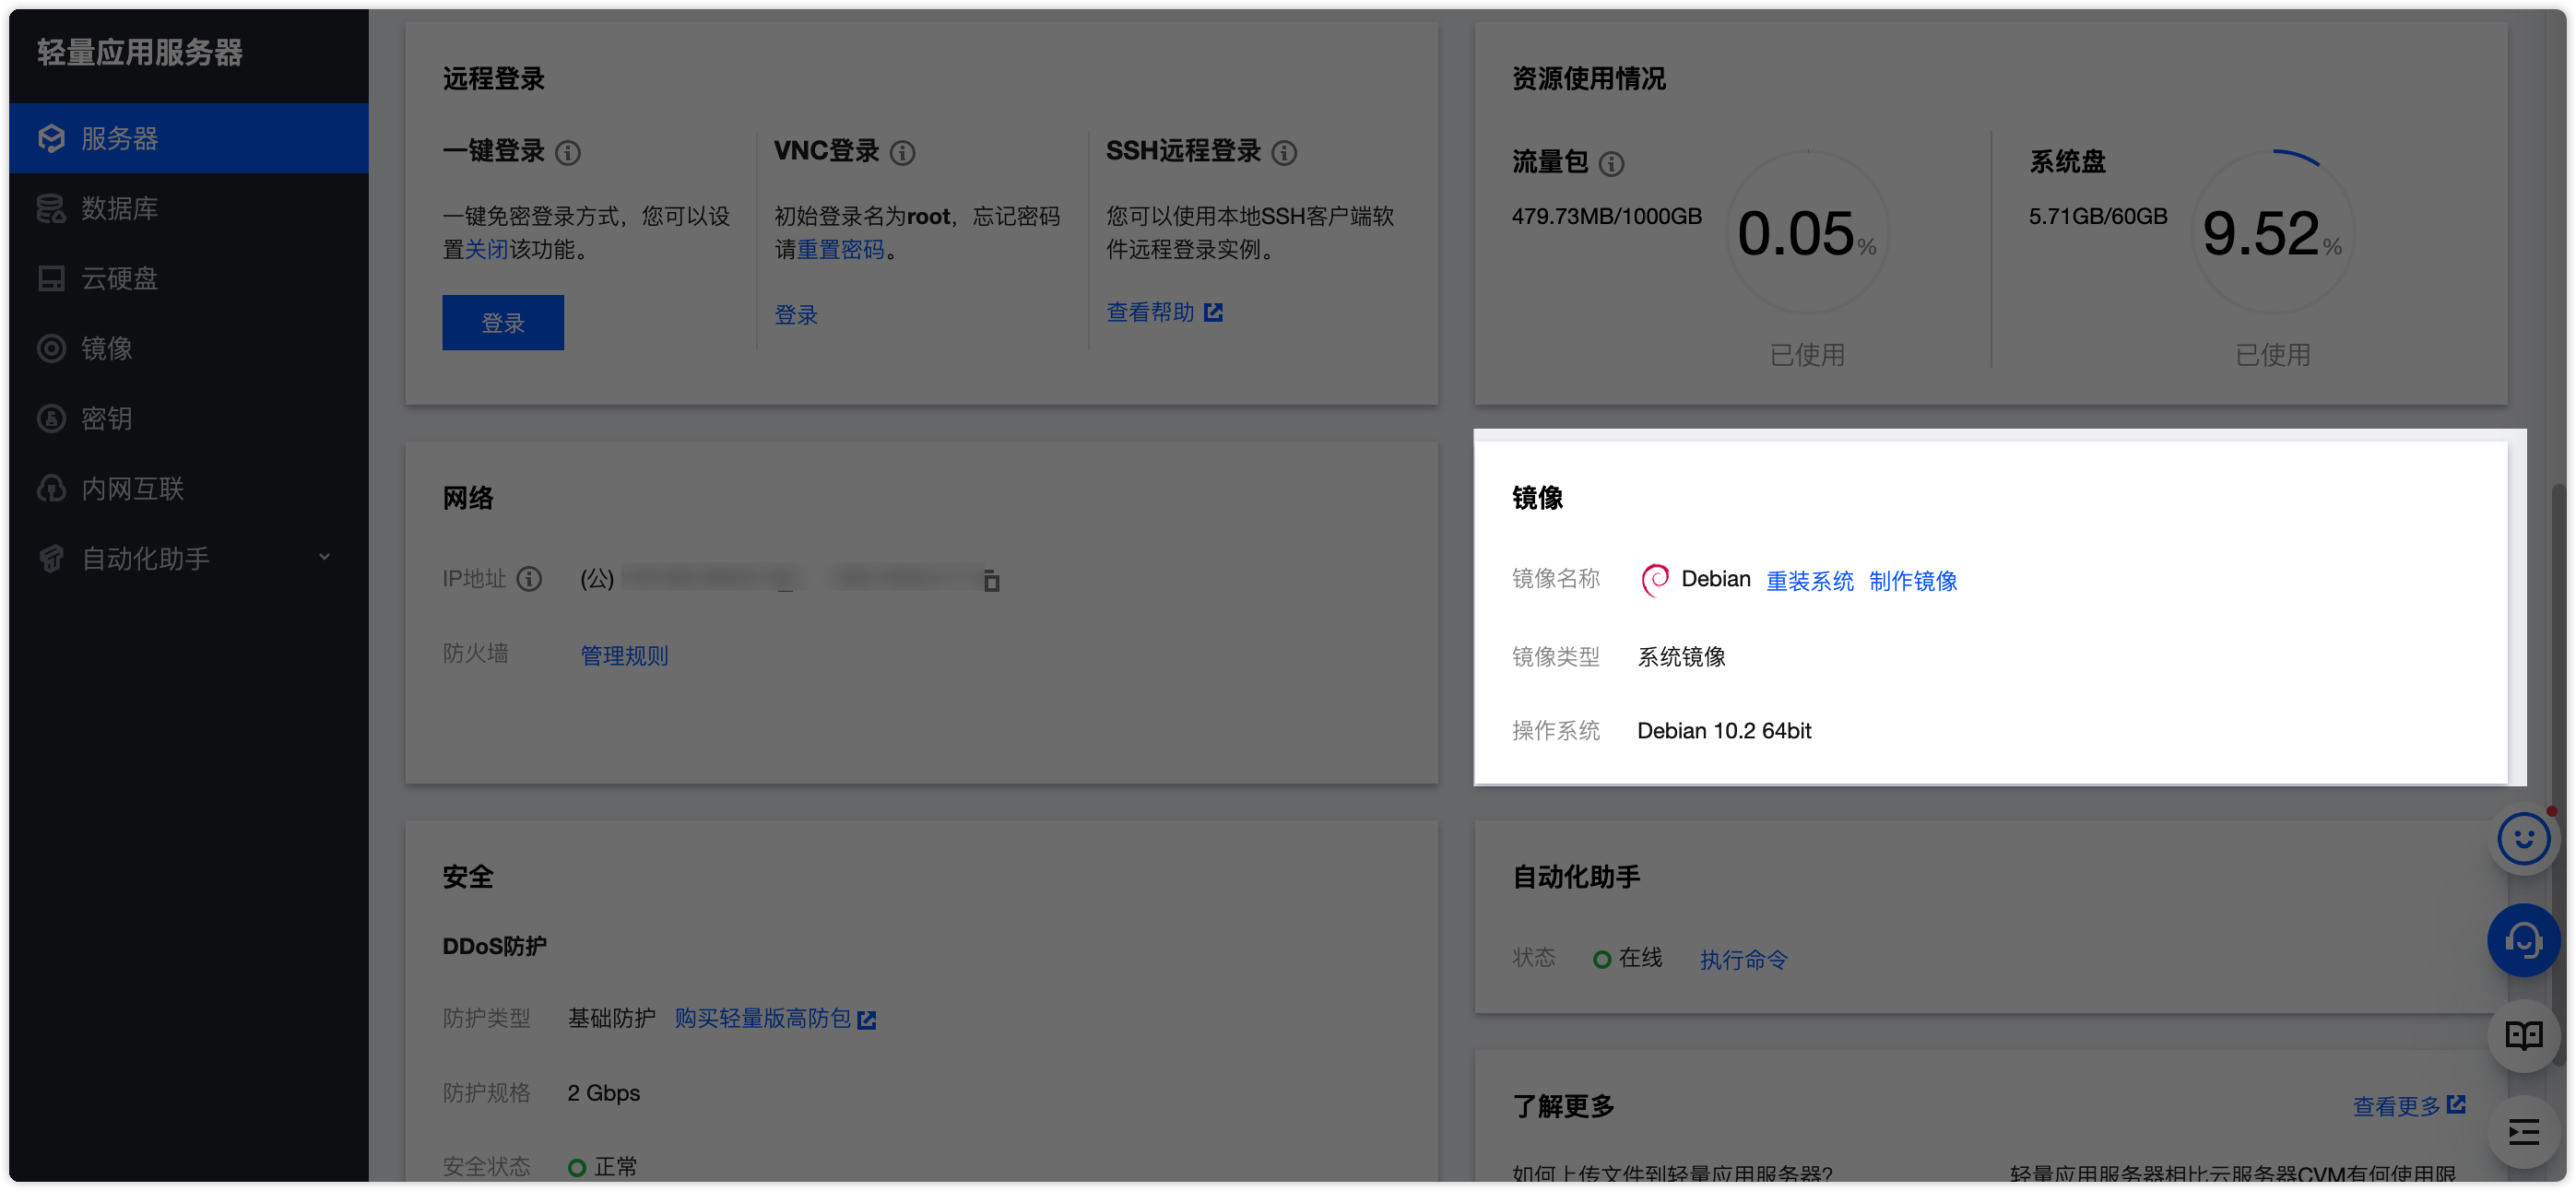2576x1191 pixels.
Task: Click the 重置密码 link
Action: (x=840, y=249)
